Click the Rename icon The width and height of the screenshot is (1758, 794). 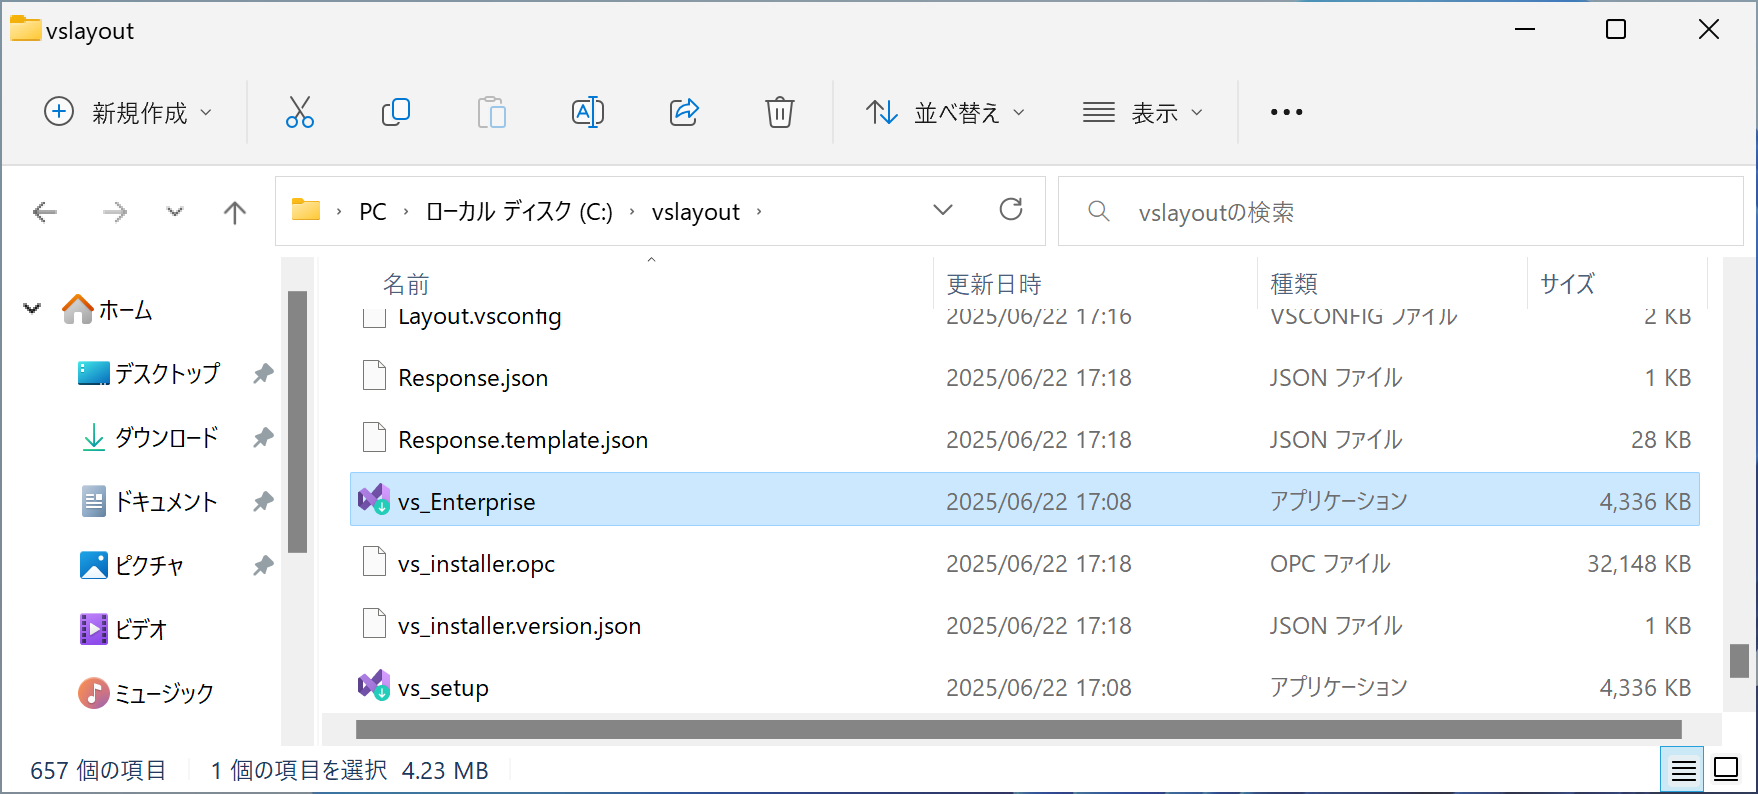588,112
